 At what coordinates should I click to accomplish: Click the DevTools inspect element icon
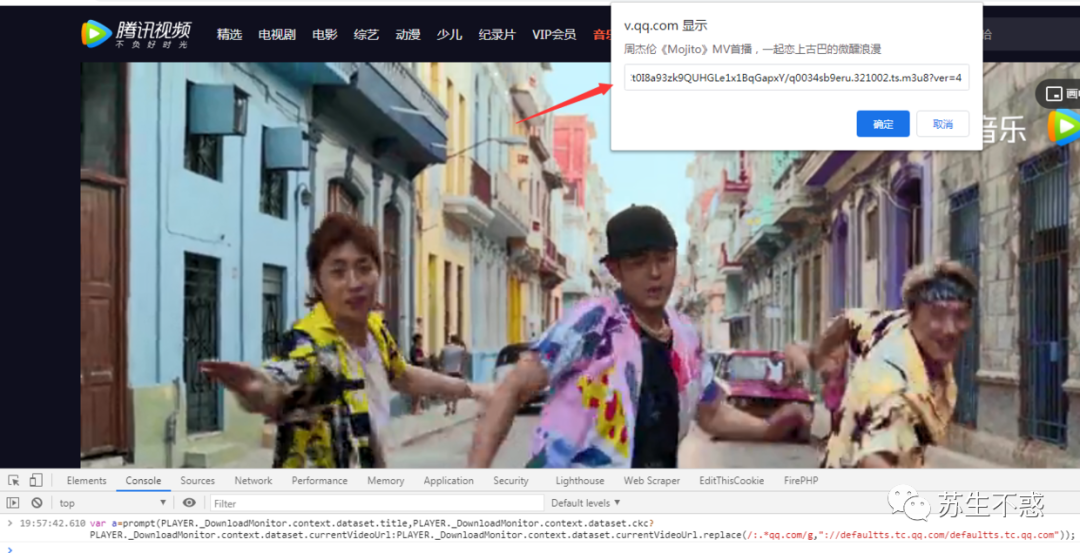click(14, 480)
